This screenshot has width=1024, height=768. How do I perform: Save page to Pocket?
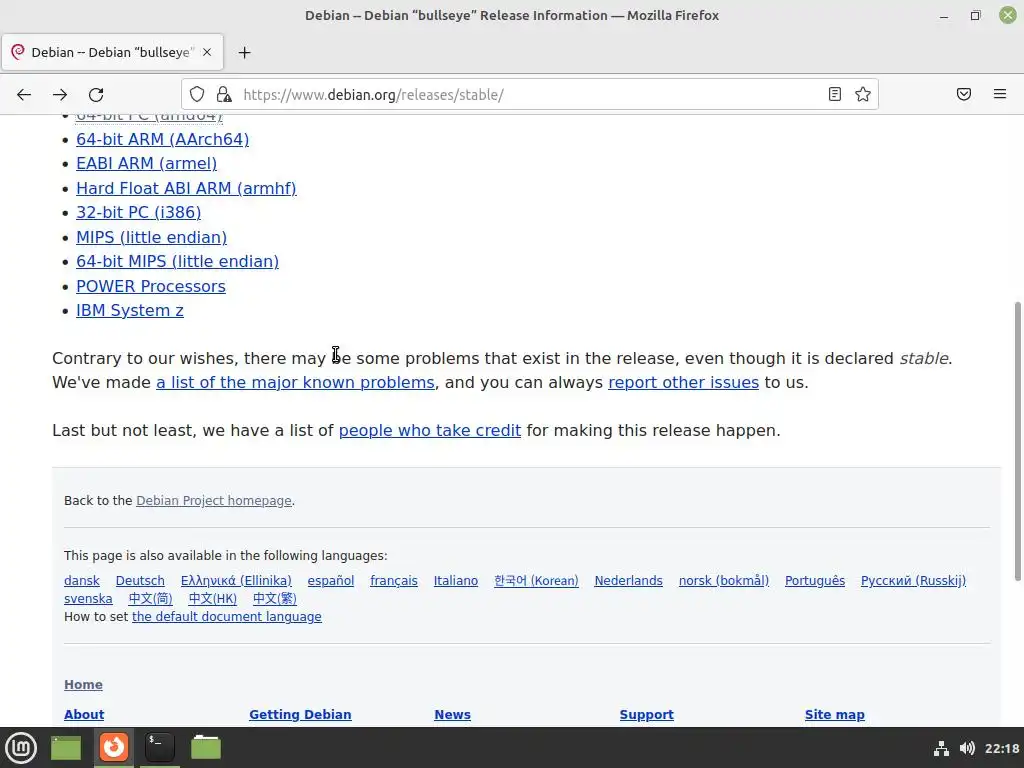[x=964, y=95]
